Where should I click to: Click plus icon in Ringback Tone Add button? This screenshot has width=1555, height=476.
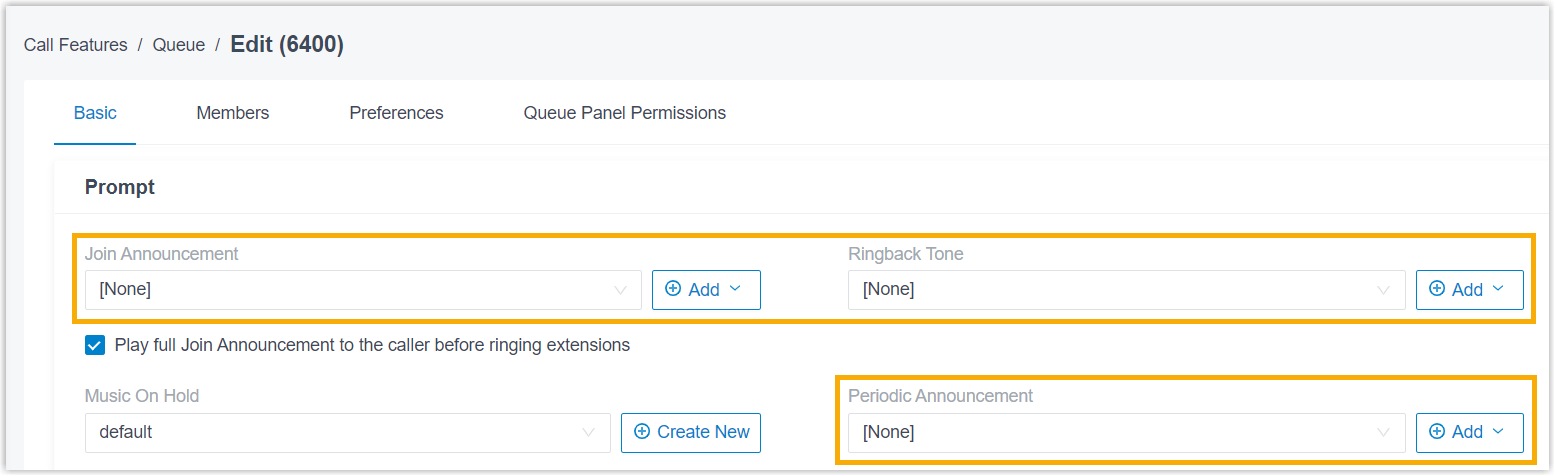pos(1437,289)
